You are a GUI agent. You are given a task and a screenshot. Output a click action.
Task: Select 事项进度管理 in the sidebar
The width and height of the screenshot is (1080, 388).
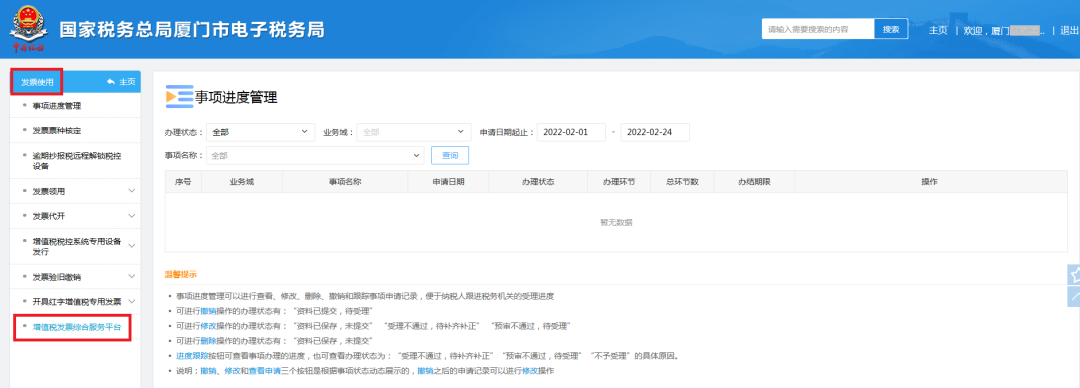tap(57, 106)
